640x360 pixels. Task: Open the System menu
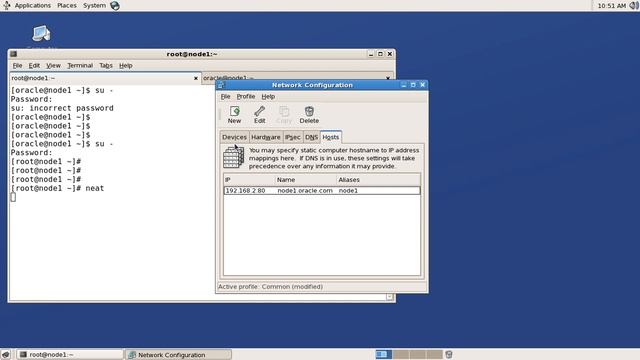point(94,6)
